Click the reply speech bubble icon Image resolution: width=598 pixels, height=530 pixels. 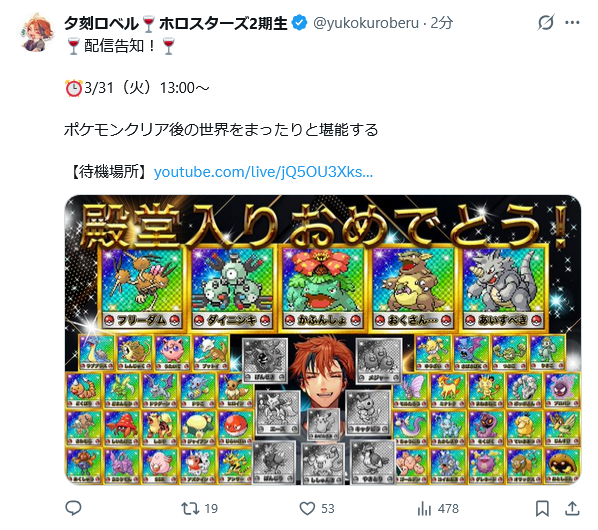[x=73, y=508]
